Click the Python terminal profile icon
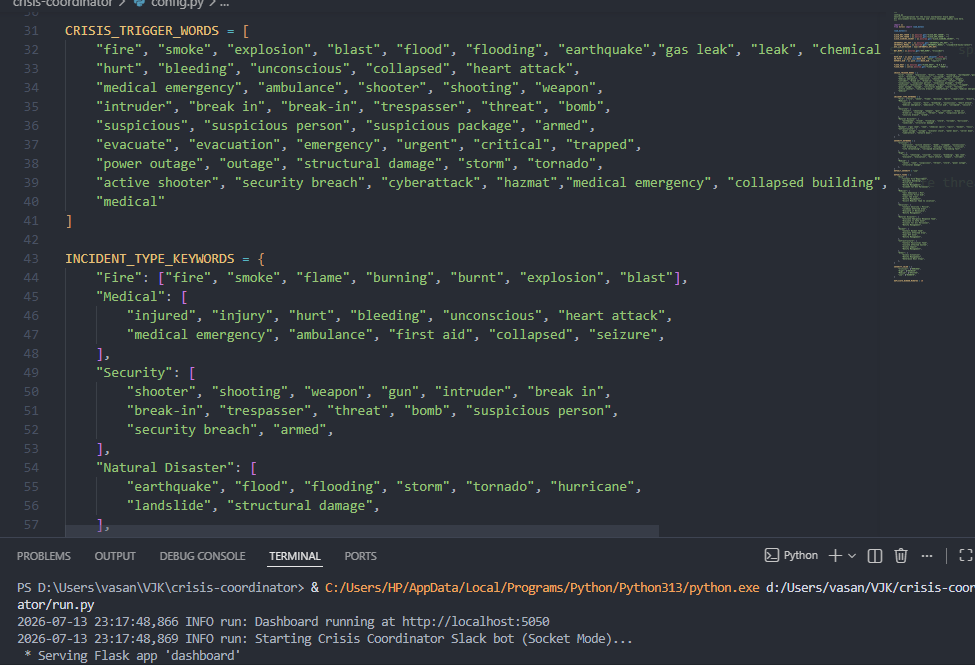Viewport: 975px width, 665px height. coord(771,556)
